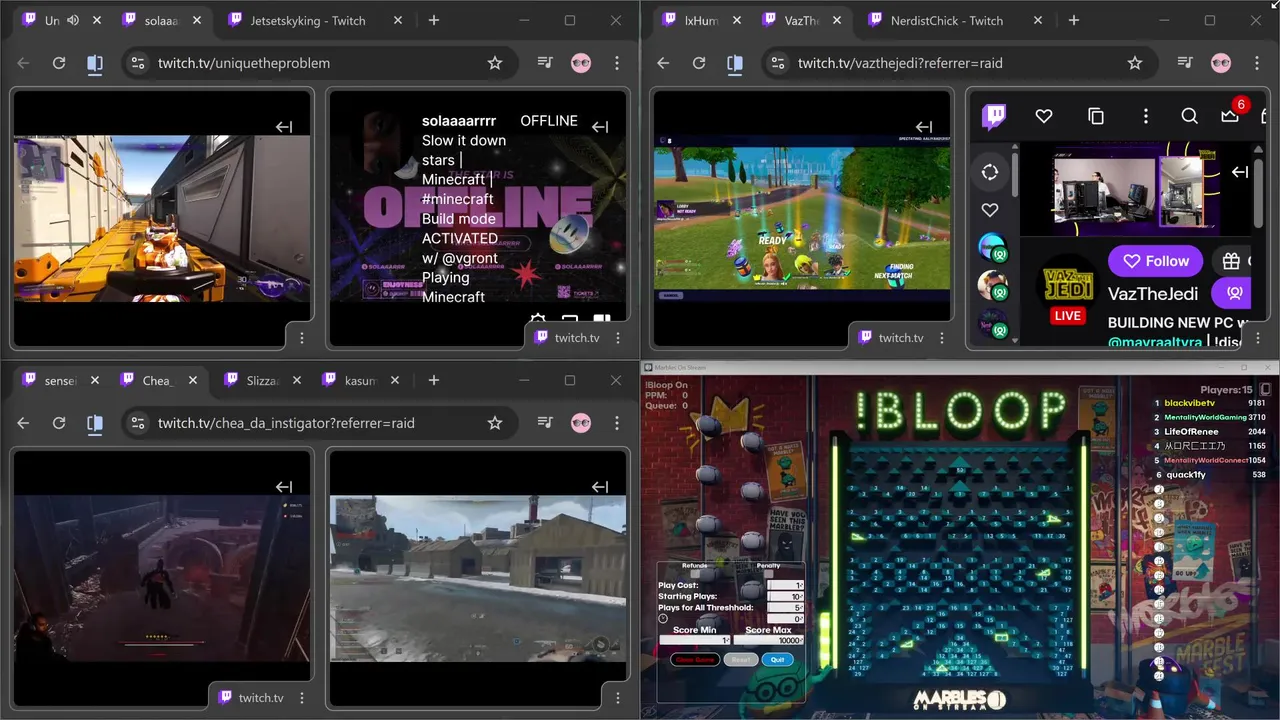Image resolution: width=1280 pixels, height=720 pixels.
Task: Click the VazTheJedi LIVE avatar
Action: tap(1067, 290)
